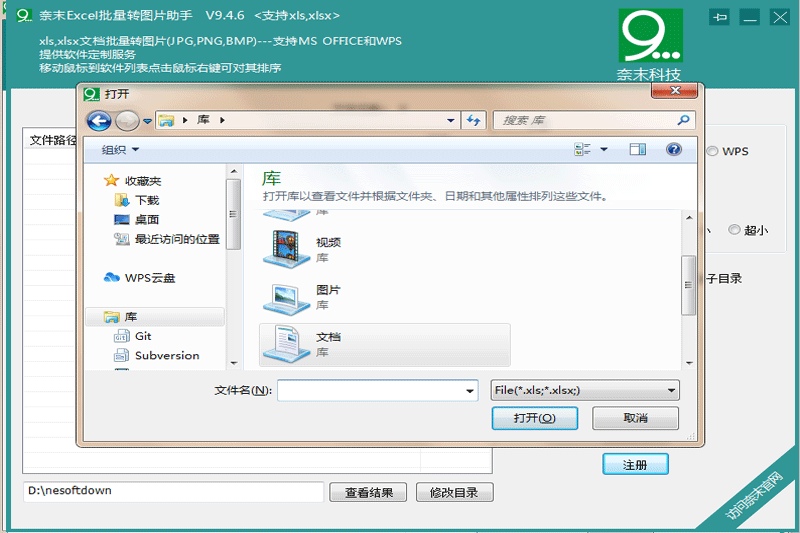Open the 视频 library icon
Image resolution: width=800 pixels, height=533 pixels.
pos(286,248)
